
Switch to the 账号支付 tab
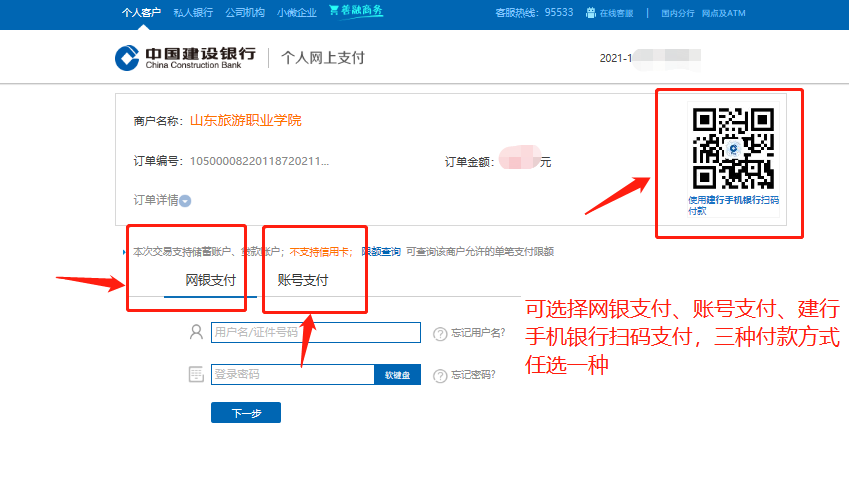tap(303, 280)
